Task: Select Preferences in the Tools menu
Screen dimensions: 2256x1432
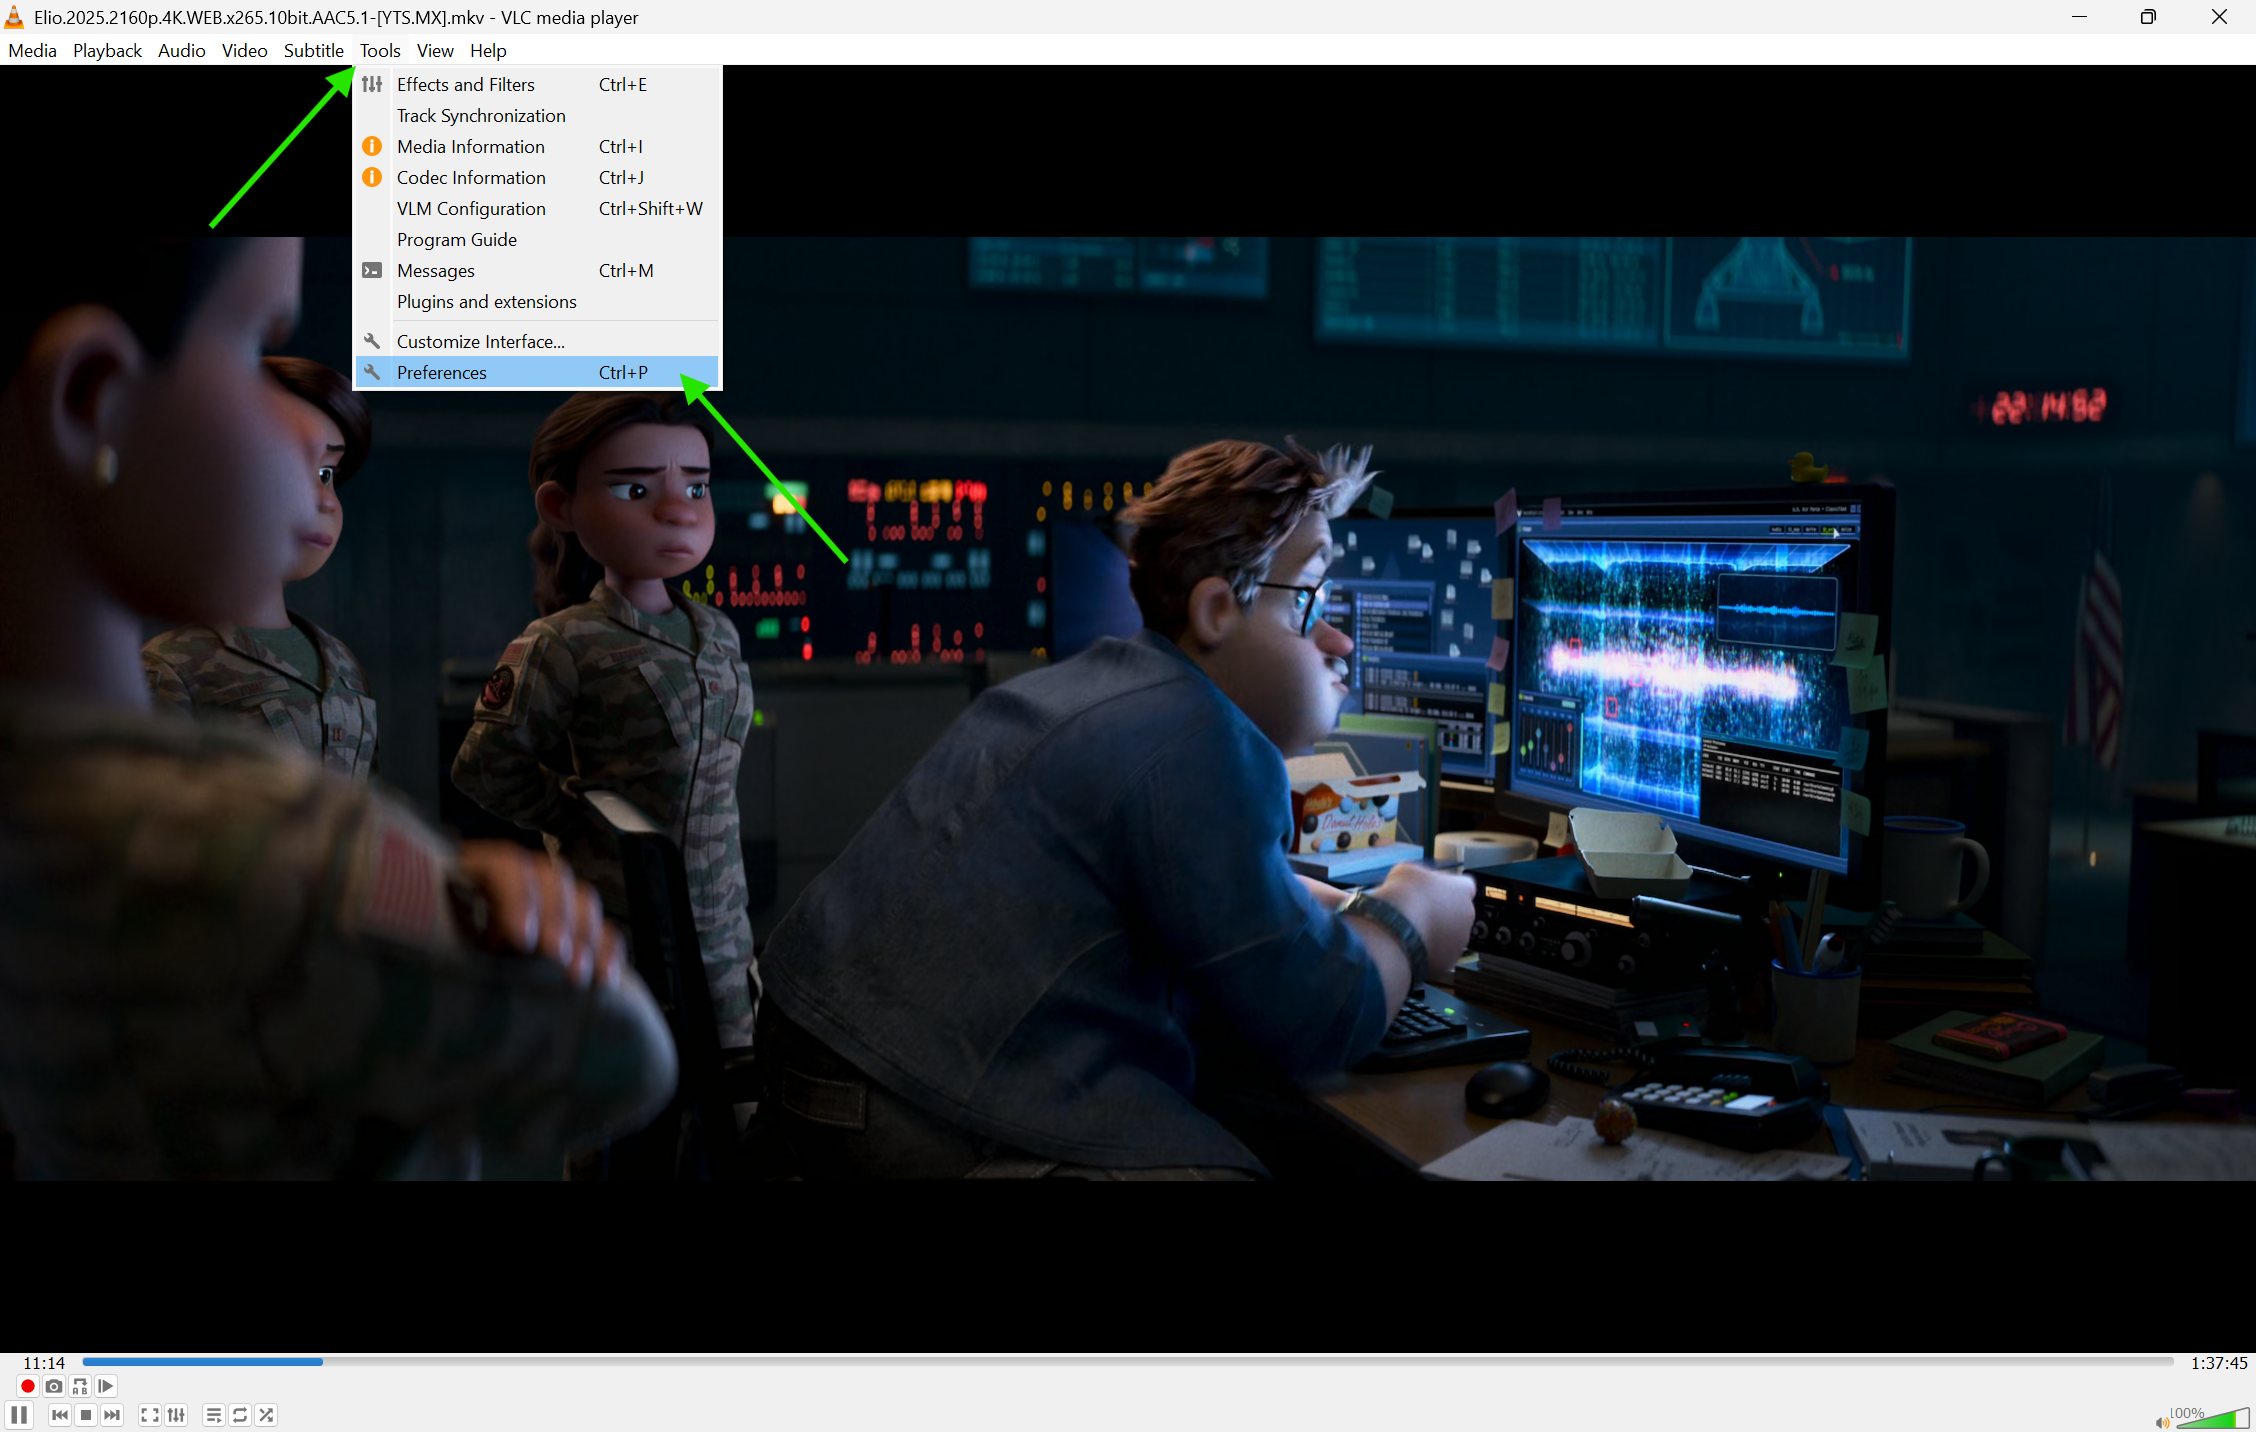Action: pyautogui.click(x=441, y=373)
